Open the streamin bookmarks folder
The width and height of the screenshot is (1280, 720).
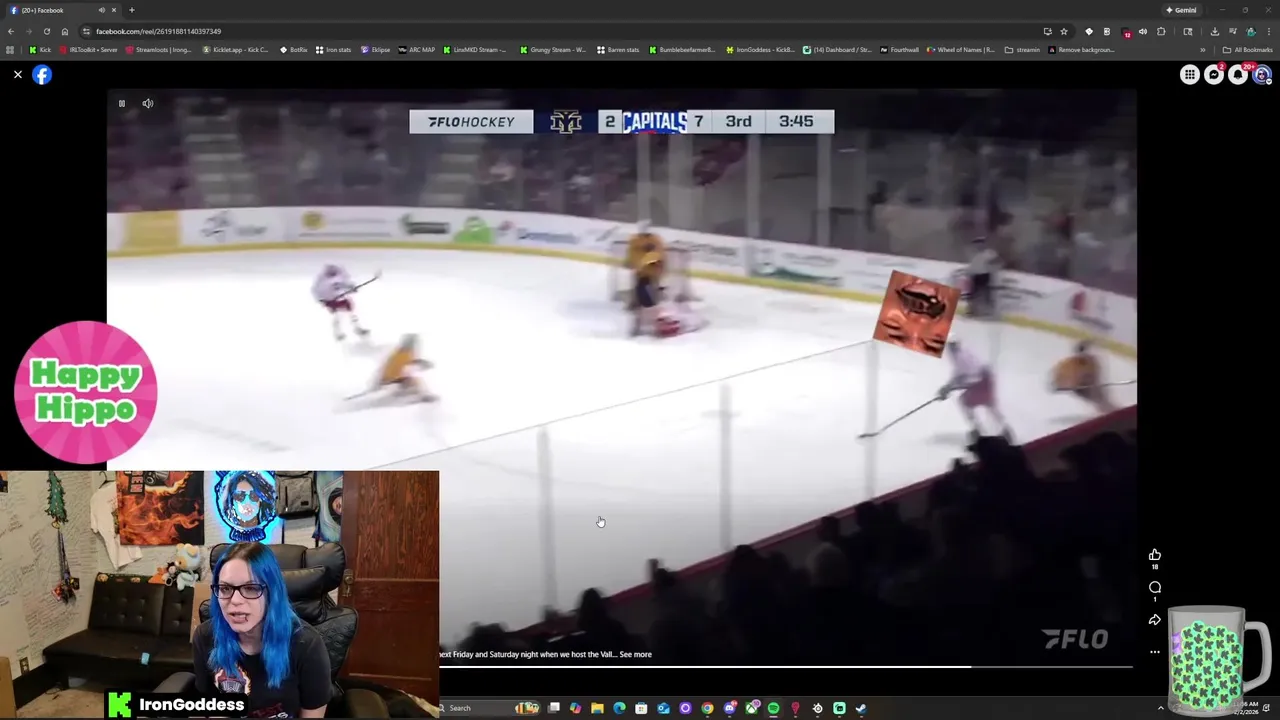click(1022, 49)
